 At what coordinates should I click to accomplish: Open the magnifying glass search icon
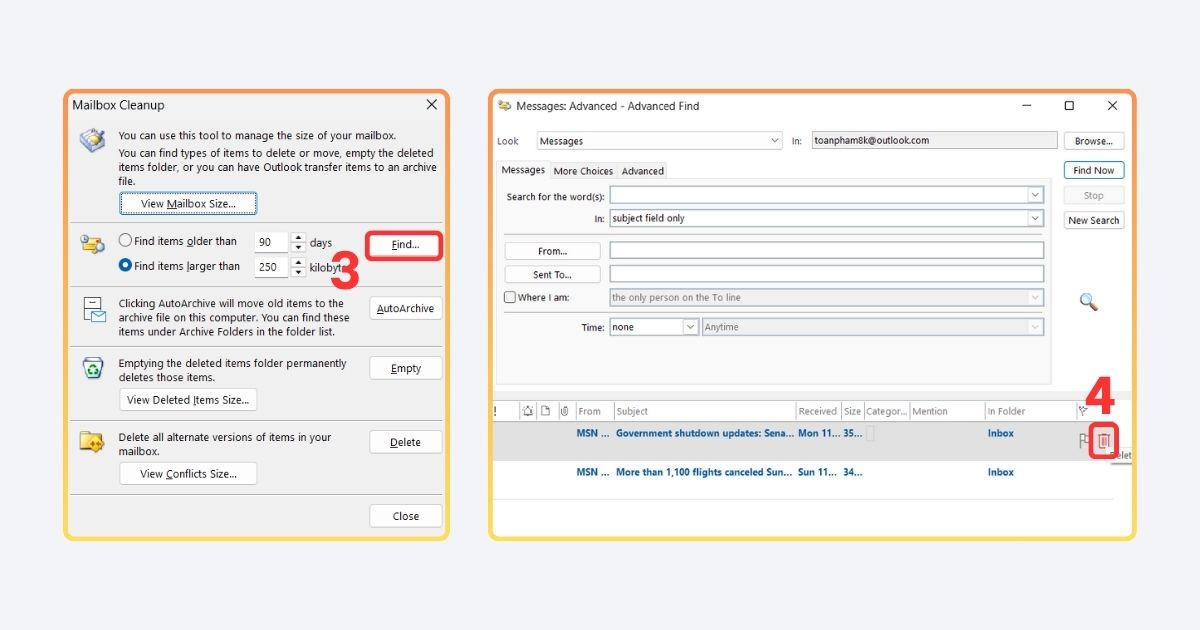click(1090, 301)
